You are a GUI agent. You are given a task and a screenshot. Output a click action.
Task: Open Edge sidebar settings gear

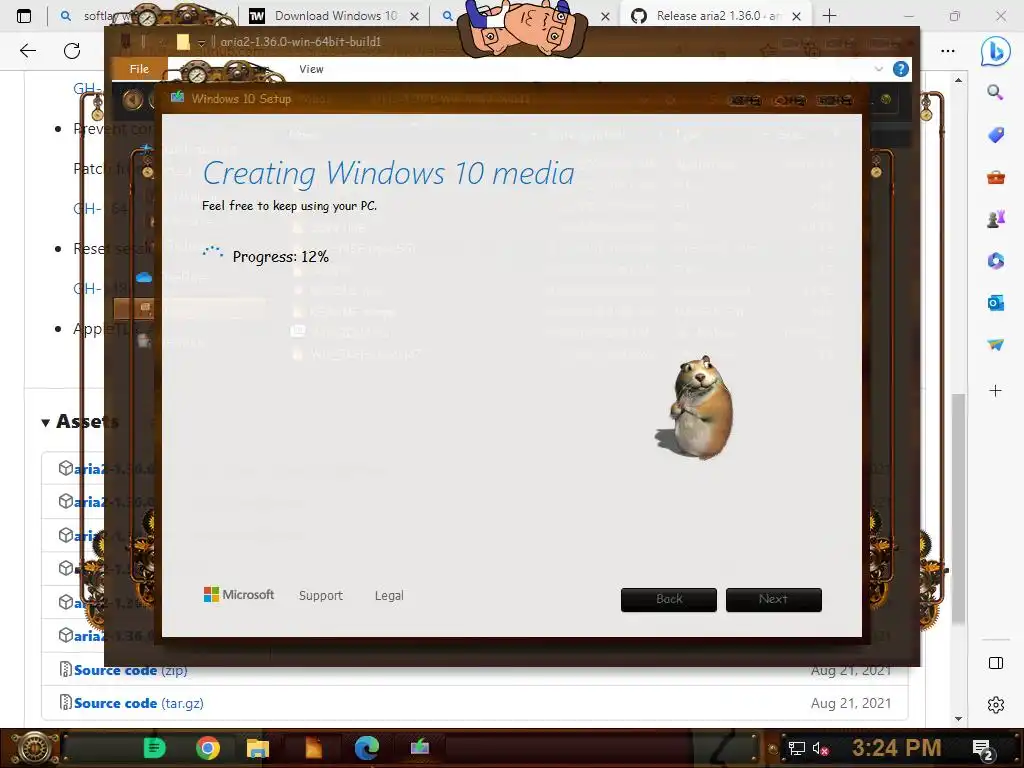(x=995, y=705)
